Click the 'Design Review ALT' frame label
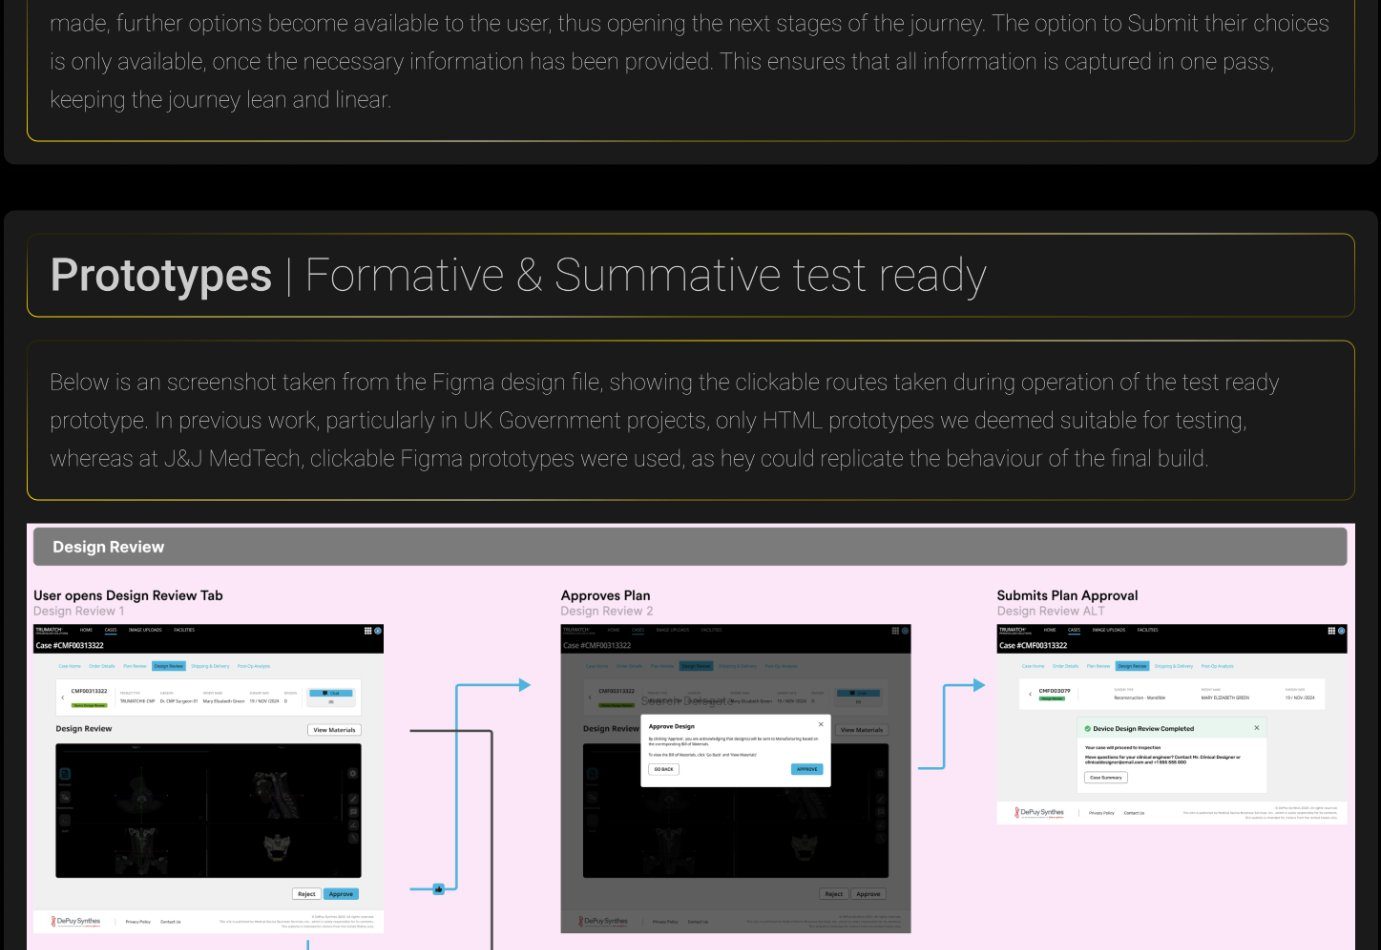The image size is (1381, 950). pos(1050,611)
